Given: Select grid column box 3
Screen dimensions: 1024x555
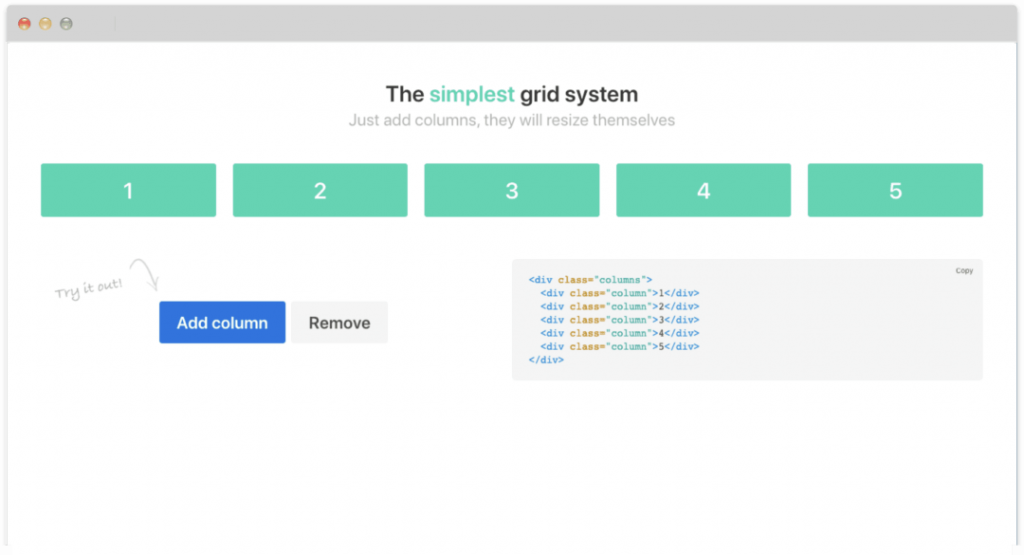Looking at the screenshot, I should [512, 190].
